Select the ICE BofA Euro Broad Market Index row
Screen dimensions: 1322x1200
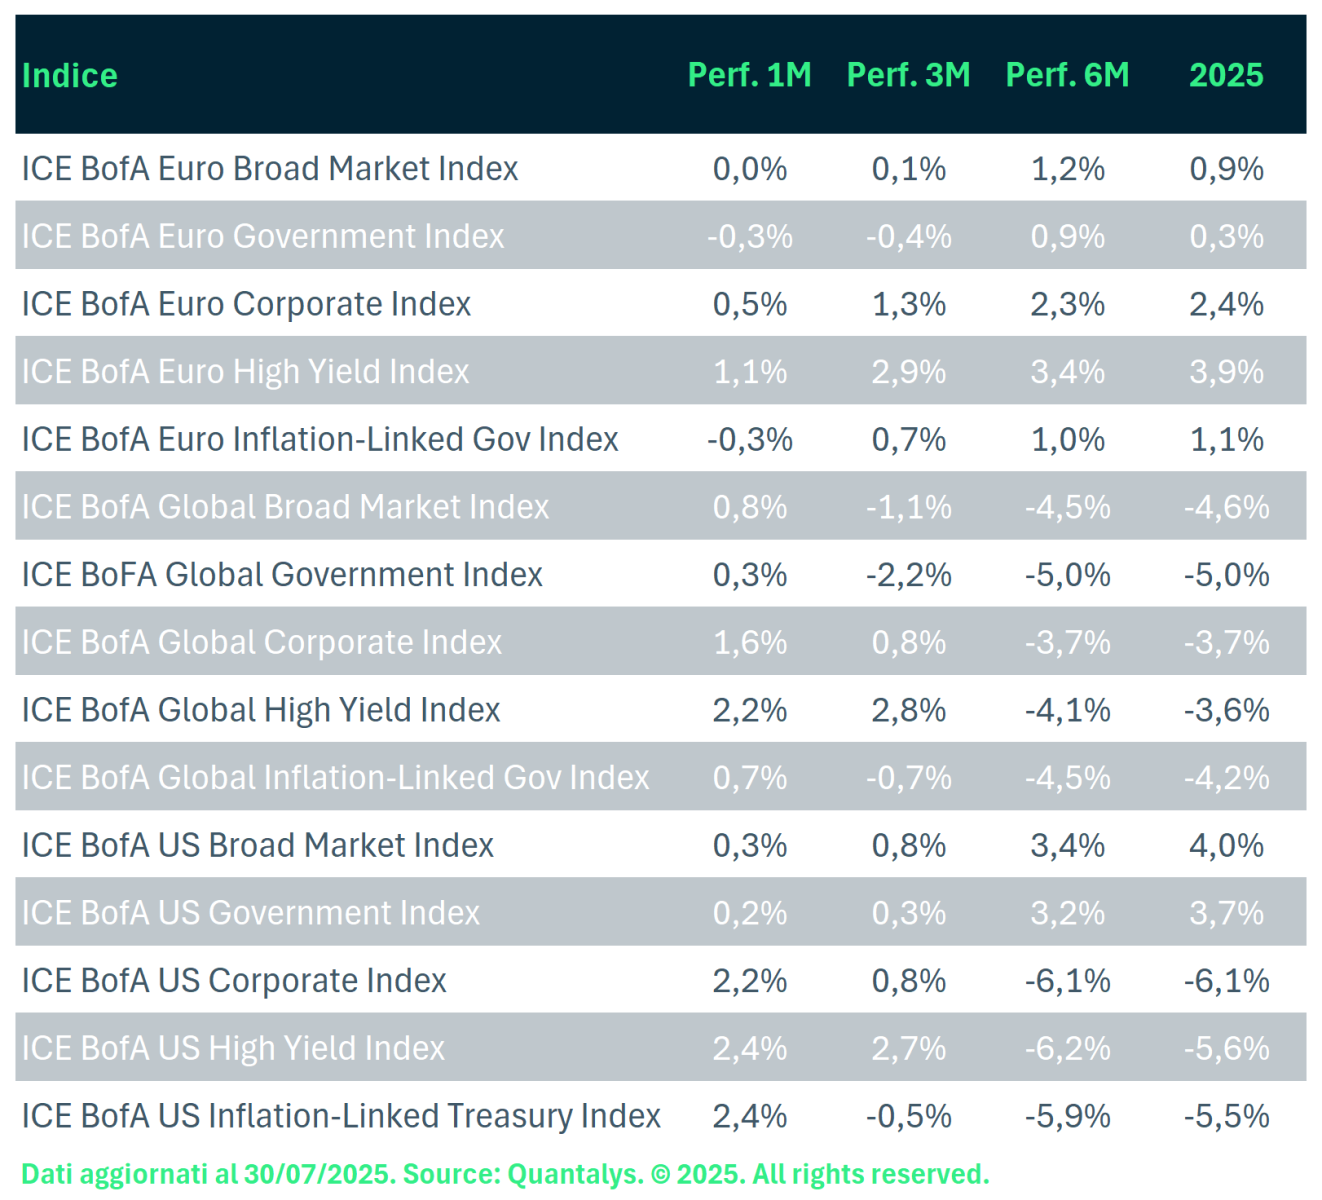270,169
